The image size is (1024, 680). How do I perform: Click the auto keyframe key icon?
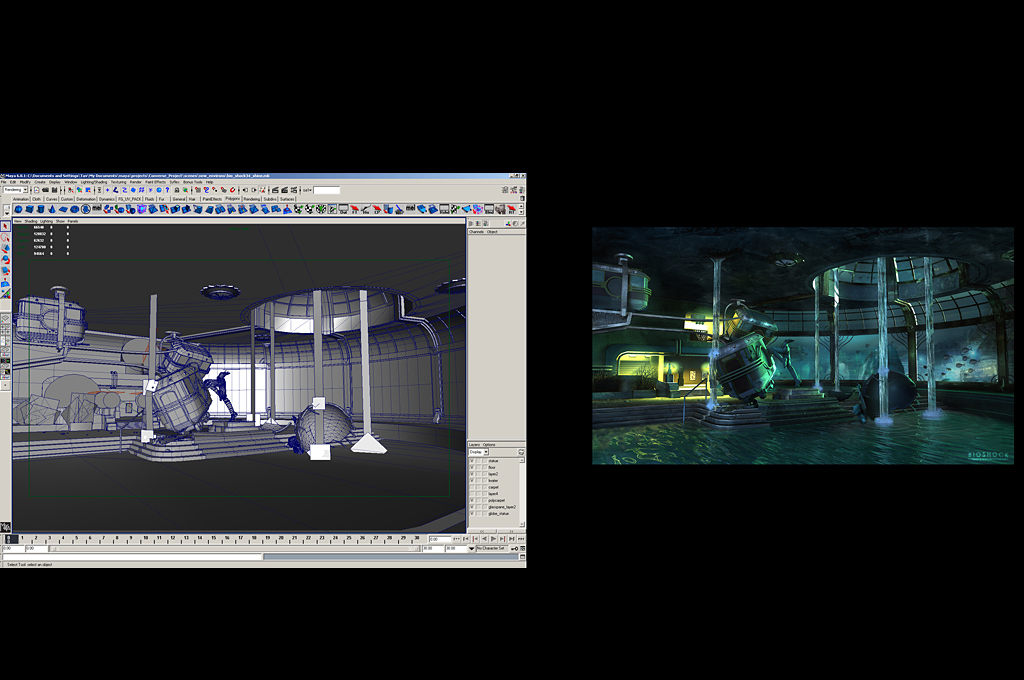pos(515,549)
